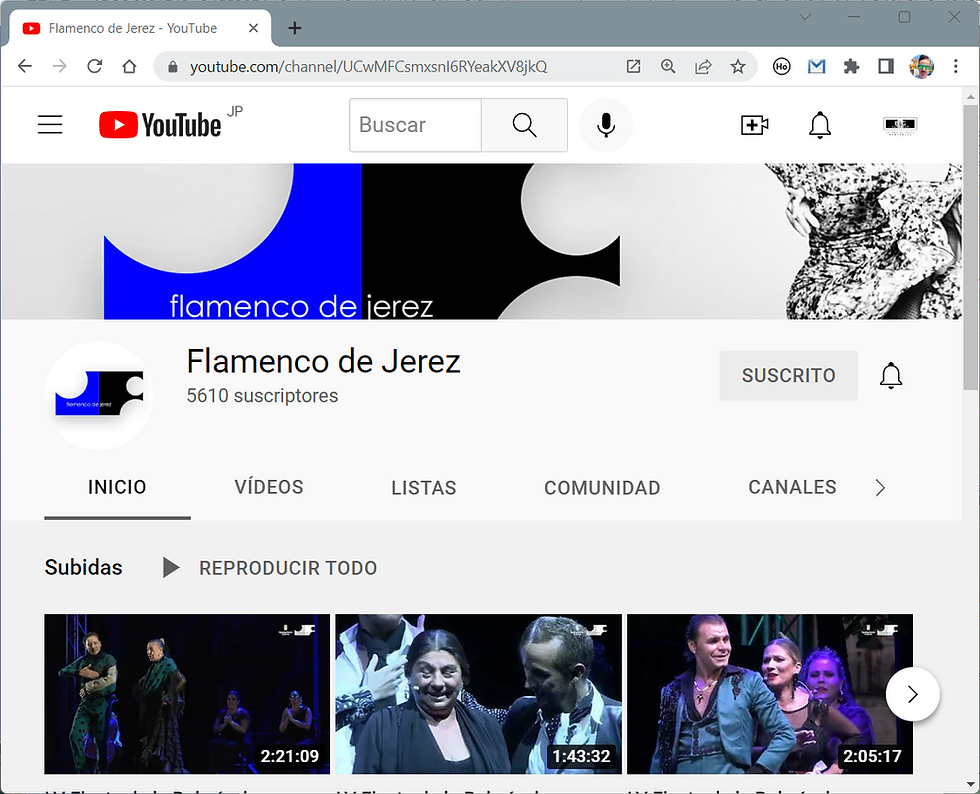Open the YouTube hamburger guide menu
This screenshot has height=794, width=980.
pyautogui.click(x=50, y=124)
